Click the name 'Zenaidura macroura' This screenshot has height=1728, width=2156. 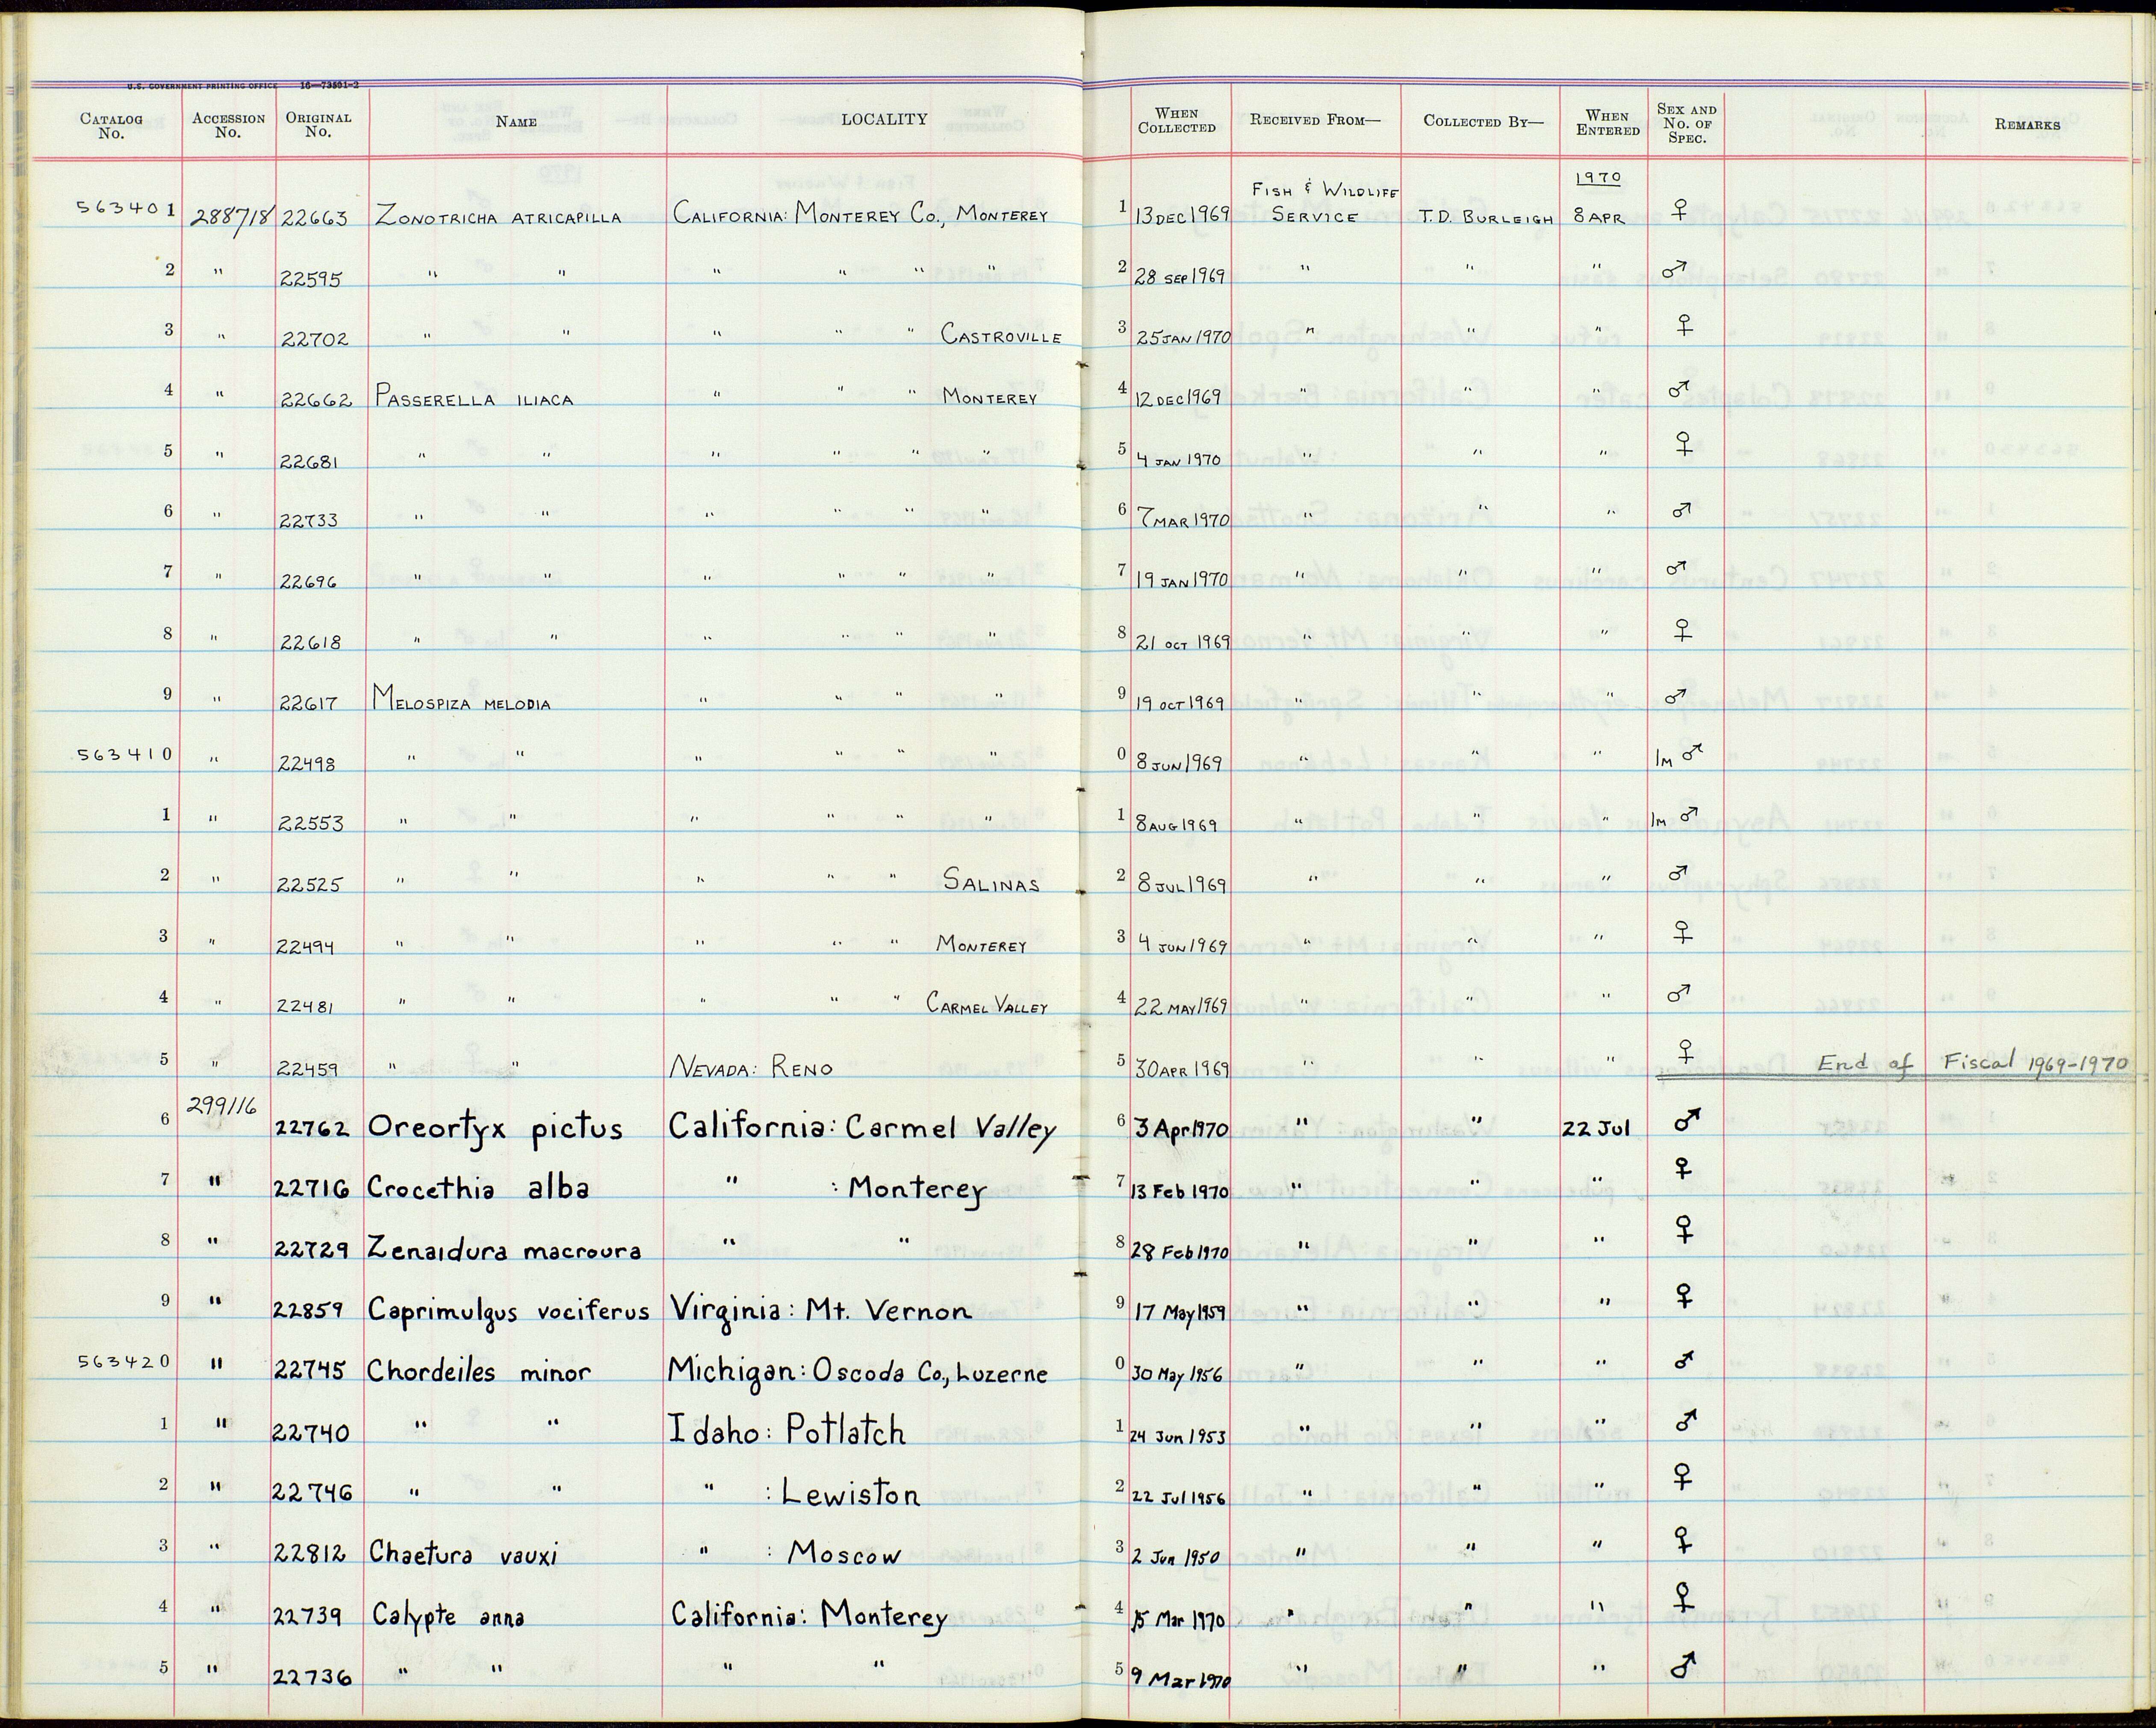[504, 1248]
